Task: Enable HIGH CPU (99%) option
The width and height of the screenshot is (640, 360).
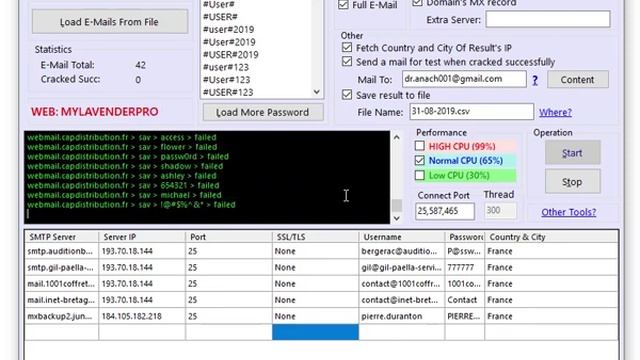Action: (x=420, y=146)
